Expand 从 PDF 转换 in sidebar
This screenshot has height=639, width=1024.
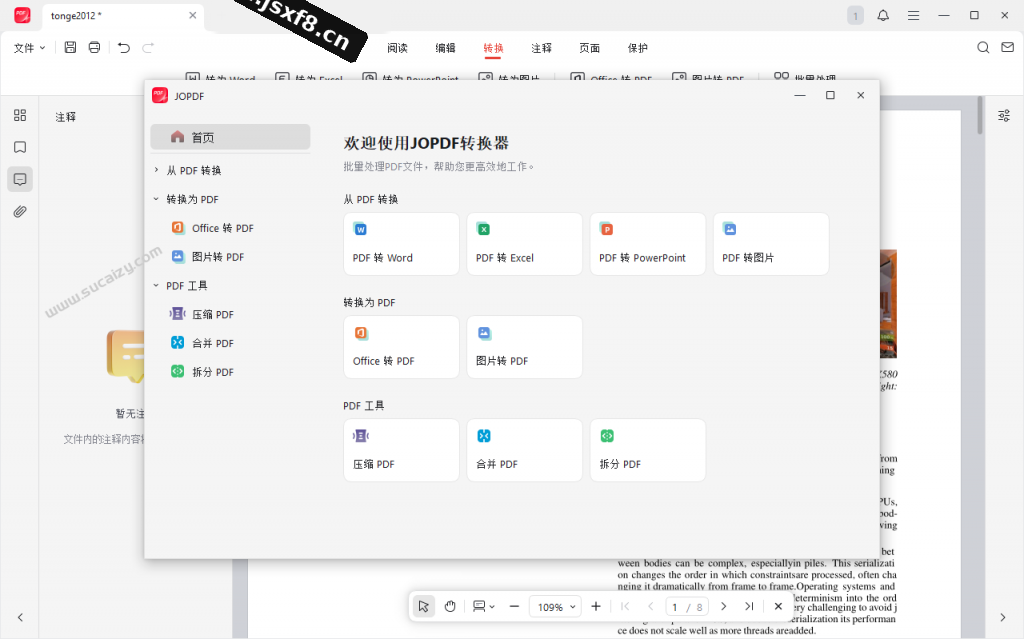pyautogui.click(x=156, y=170)
